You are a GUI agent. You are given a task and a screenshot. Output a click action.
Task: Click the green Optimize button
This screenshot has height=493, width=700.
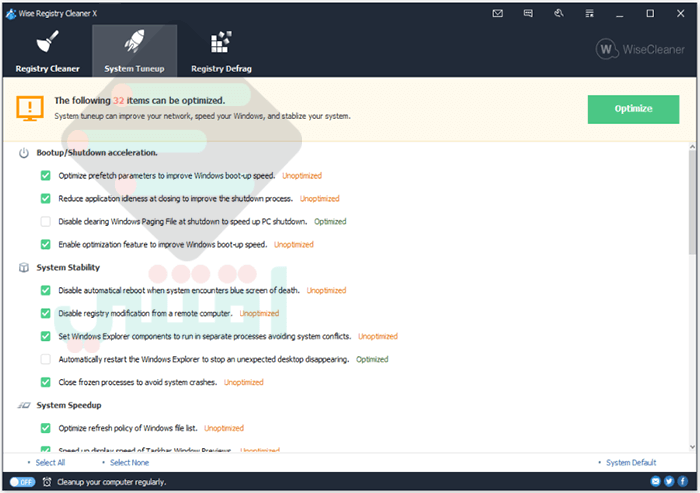[633, 109]
